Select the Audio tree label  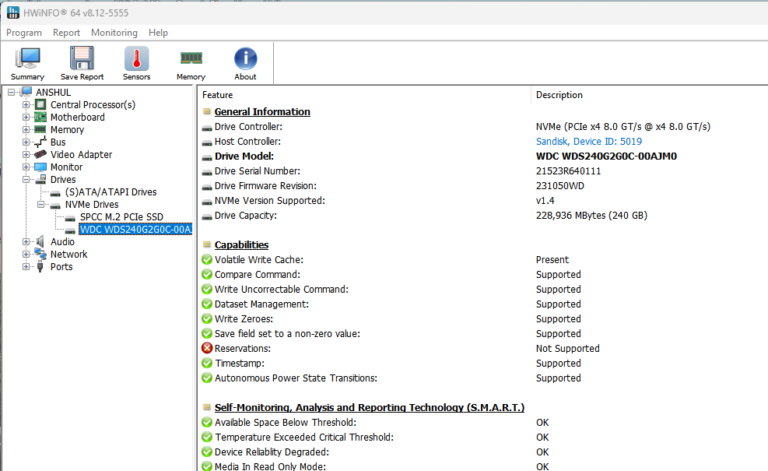[62, 241]
